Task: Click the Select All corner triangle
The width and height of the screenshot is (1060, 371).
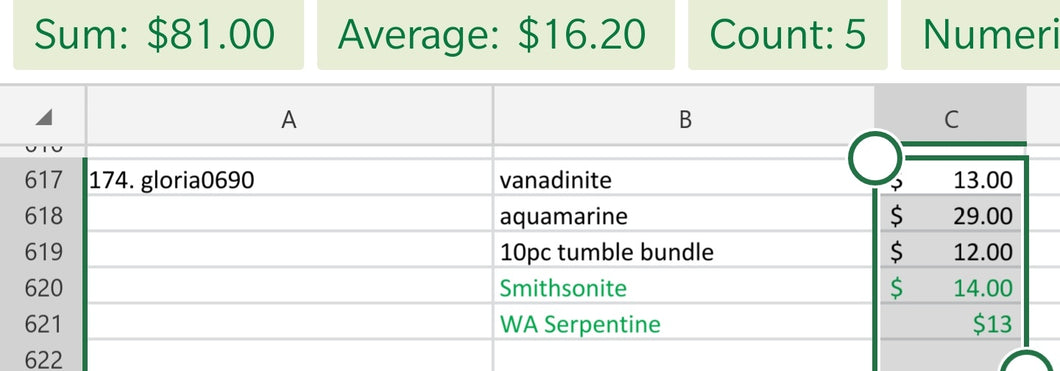Action: (43, 118)
